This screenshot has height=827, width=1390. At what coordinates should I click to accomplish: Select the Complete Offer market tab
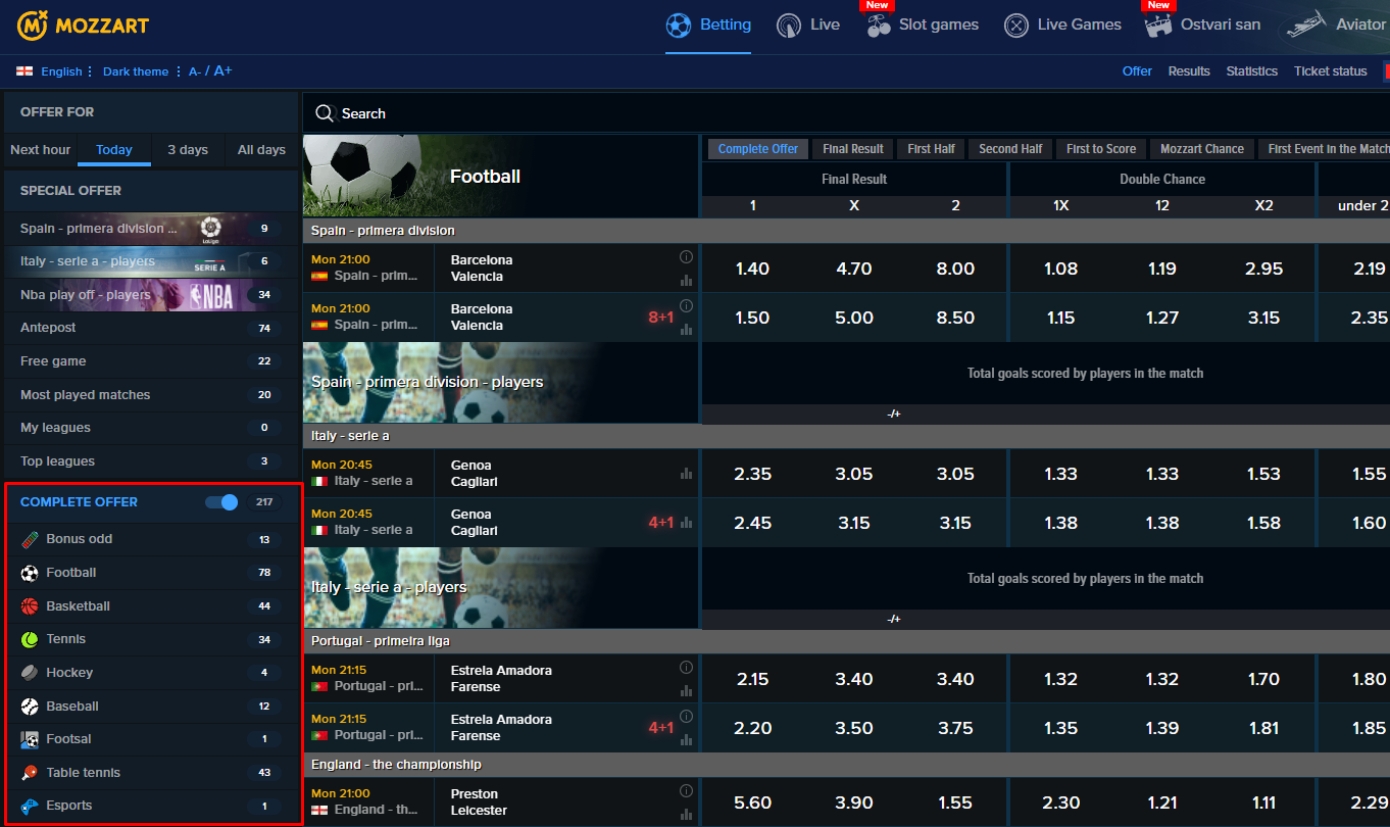758,149
